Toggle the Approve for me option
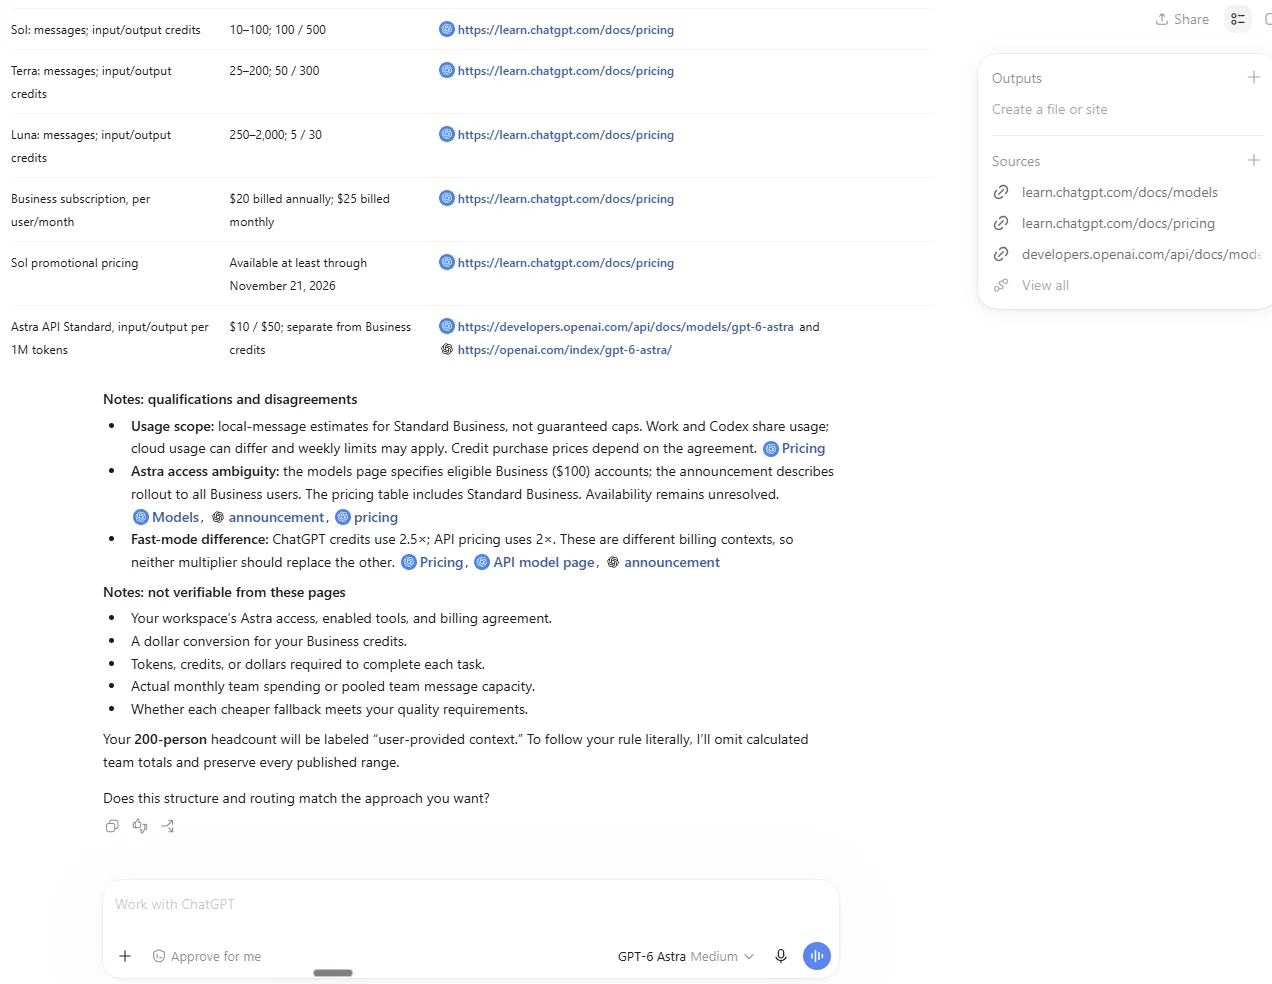 click(x=207, y=956)
